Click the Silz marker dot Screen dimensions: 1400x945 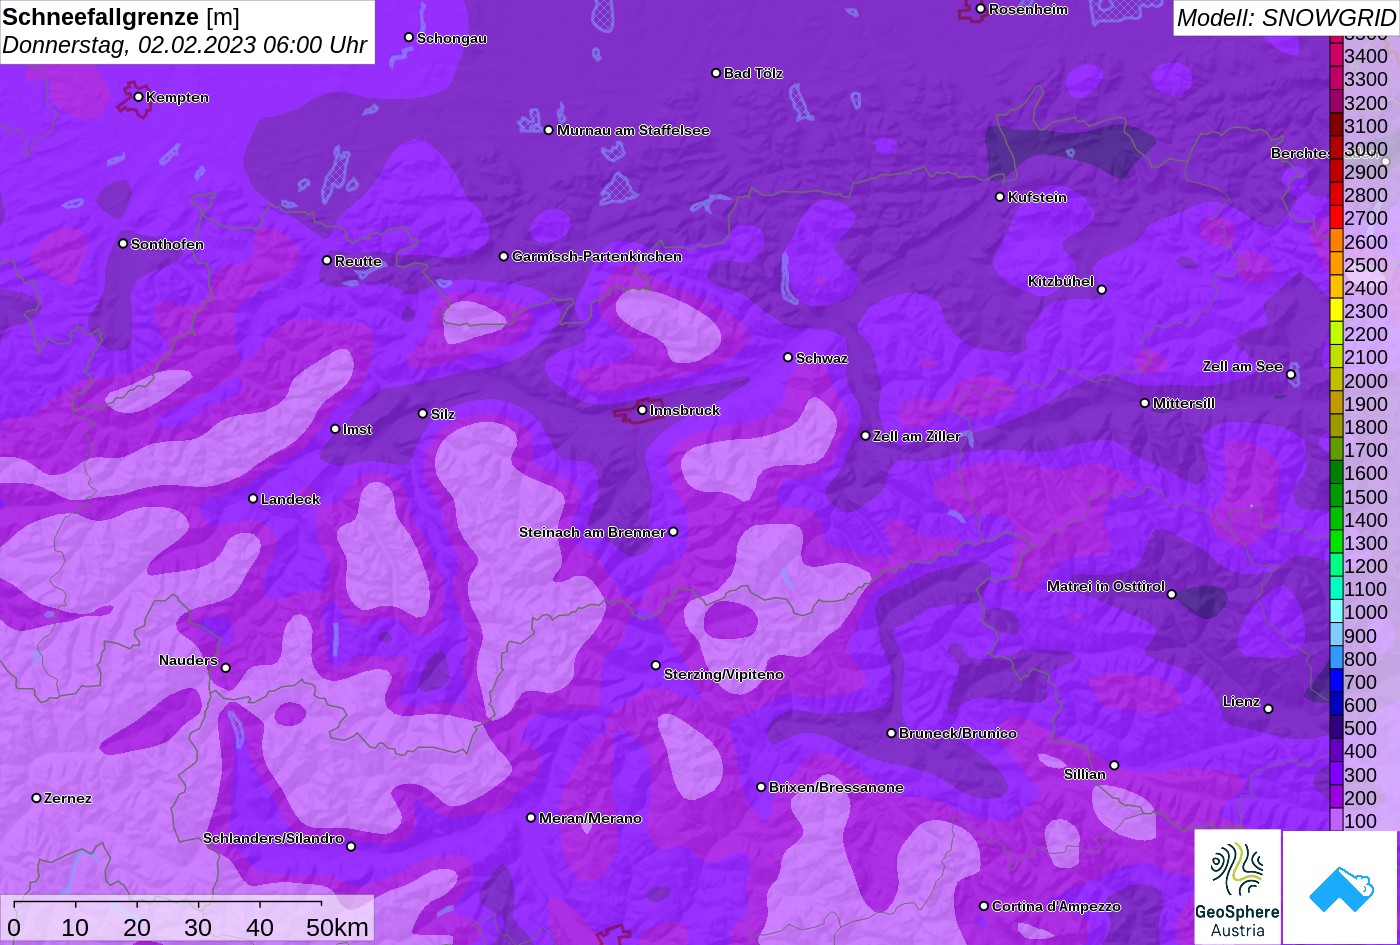coord(422,413)
